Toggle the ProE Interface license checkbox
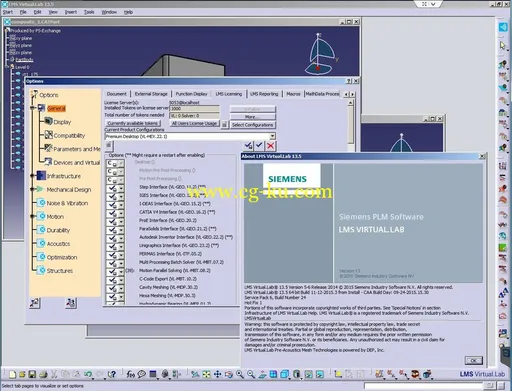 coord(112,221)
